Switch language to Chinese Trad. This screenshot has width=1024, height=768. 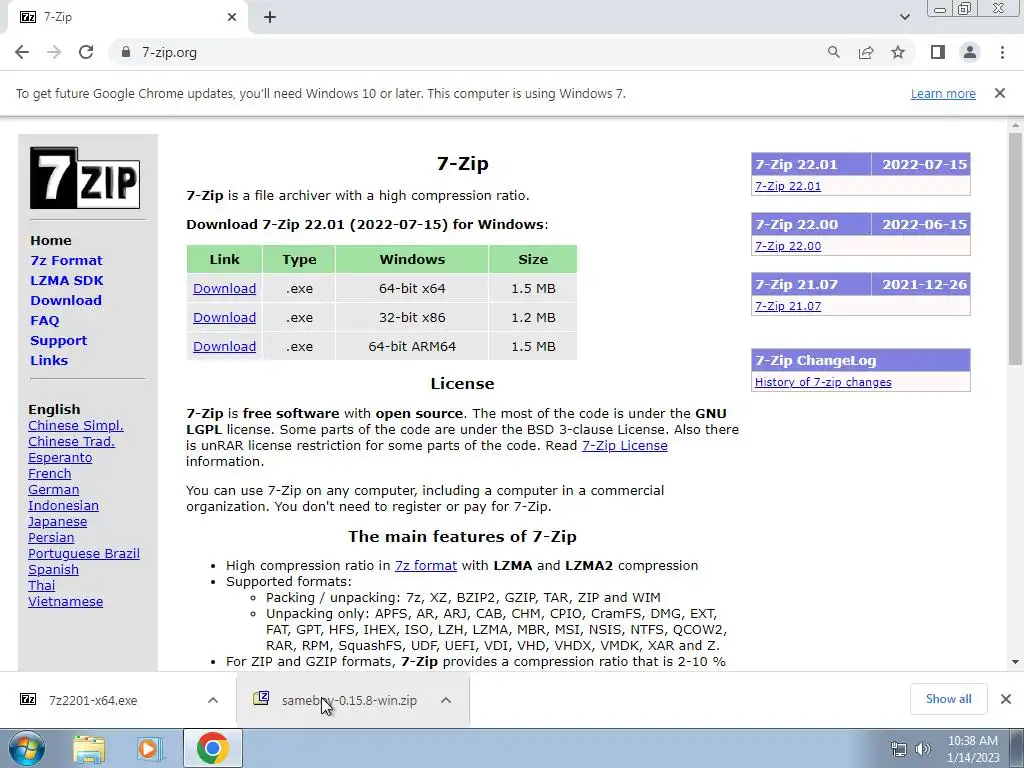[x=71, y=441]
